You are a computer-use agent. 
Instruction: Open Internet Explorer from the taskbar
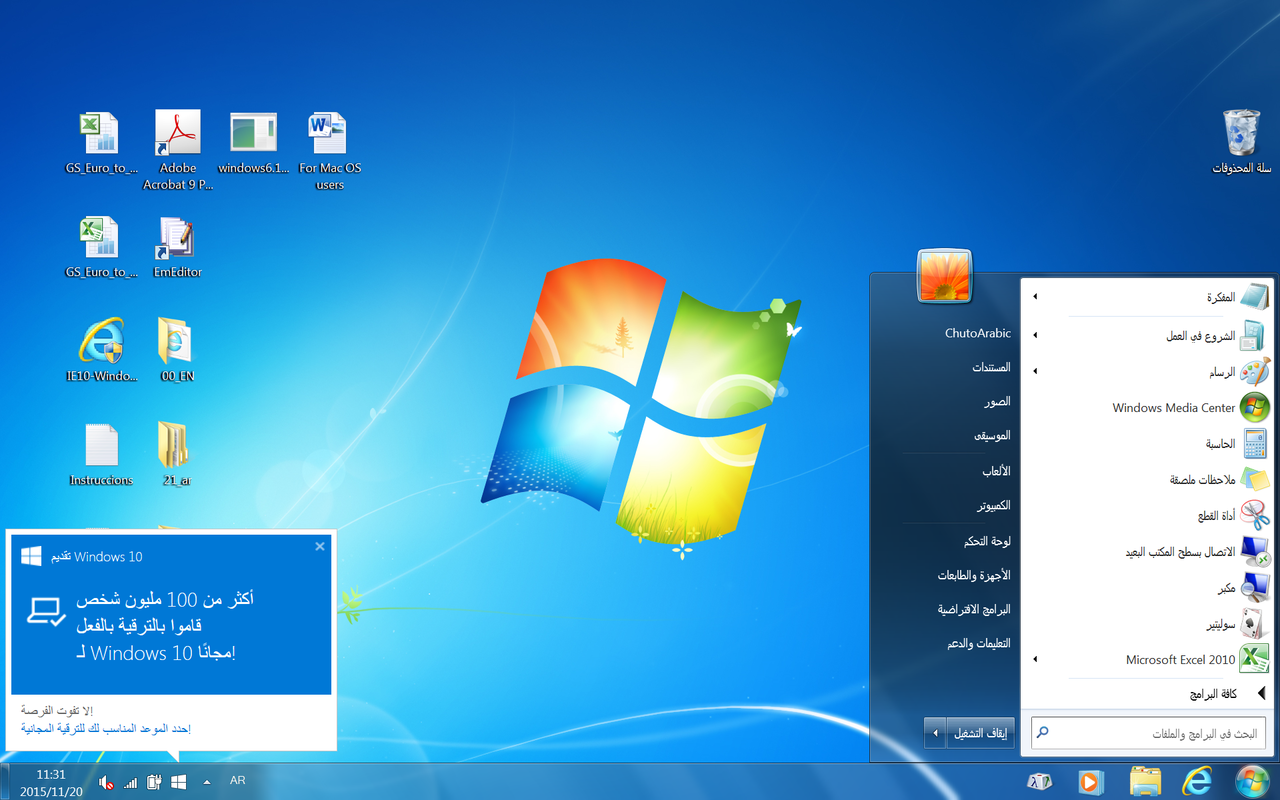1197,781
